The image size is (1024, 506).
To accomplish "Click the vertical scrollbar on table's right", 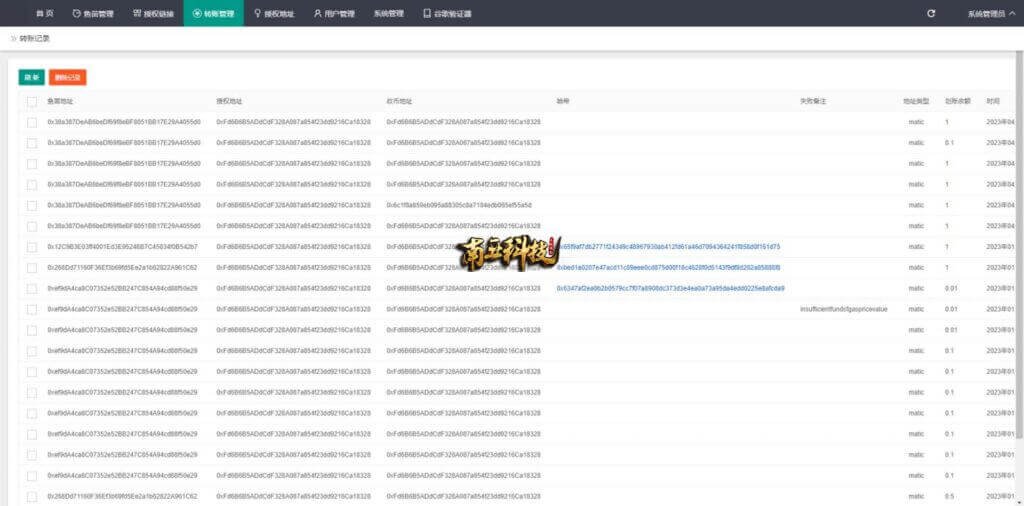I will click(x=1019, y=250).
